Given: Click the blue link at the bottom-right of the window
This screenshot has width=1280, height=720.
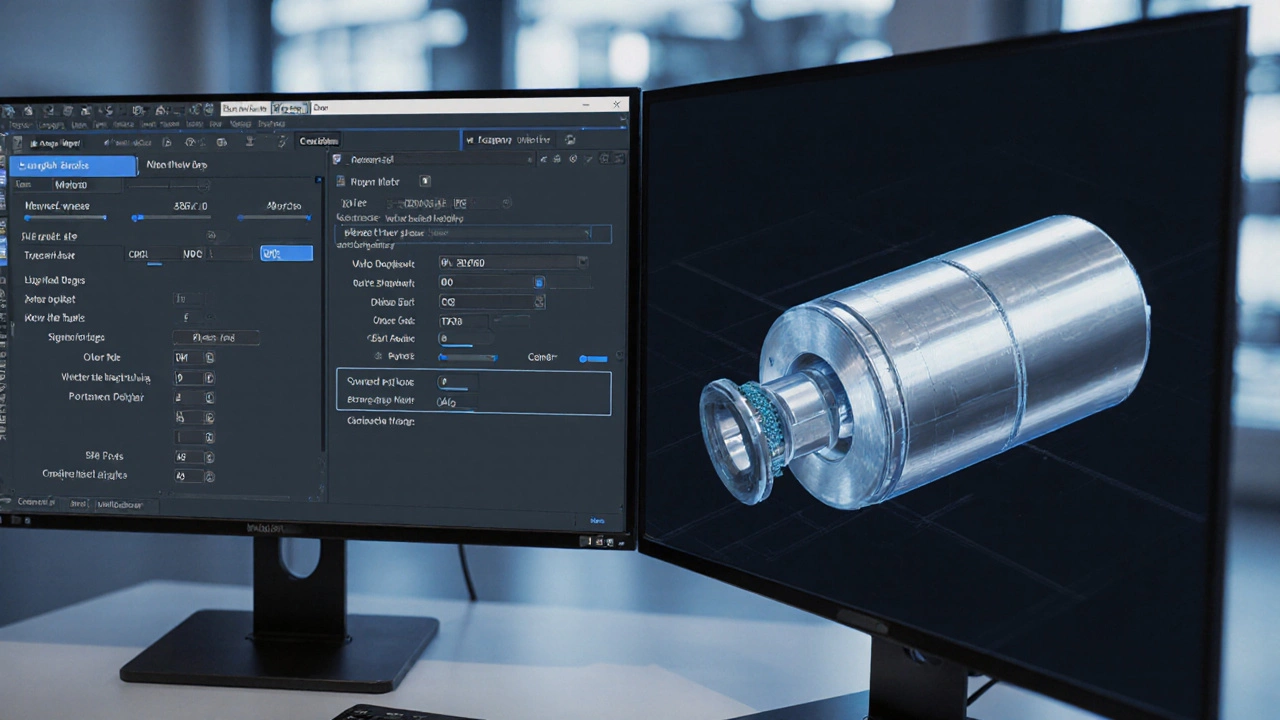Looking at the screenshot, I should (597, 521).
